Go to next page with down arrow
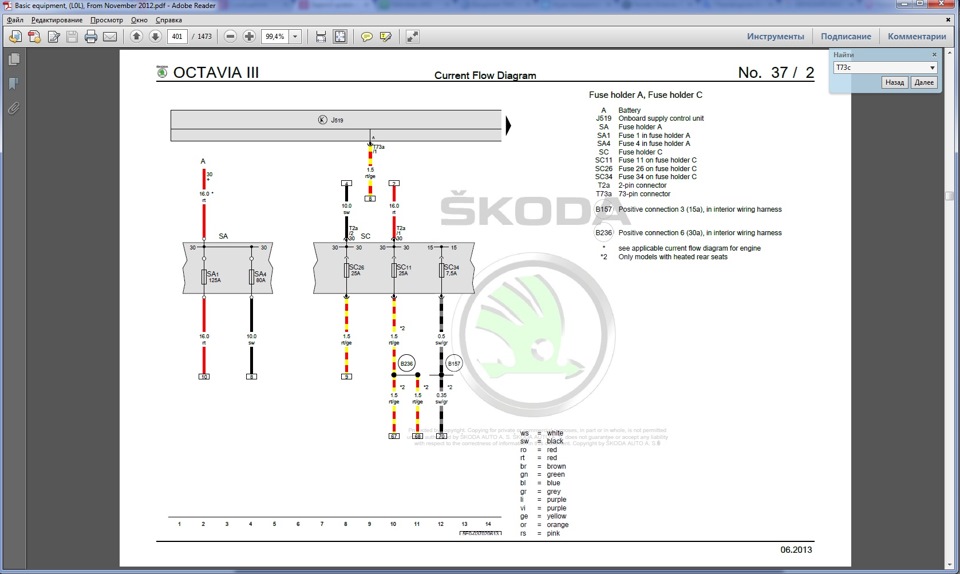The width and height of the screenshot is (960, 574). click(x=156, y=37)
